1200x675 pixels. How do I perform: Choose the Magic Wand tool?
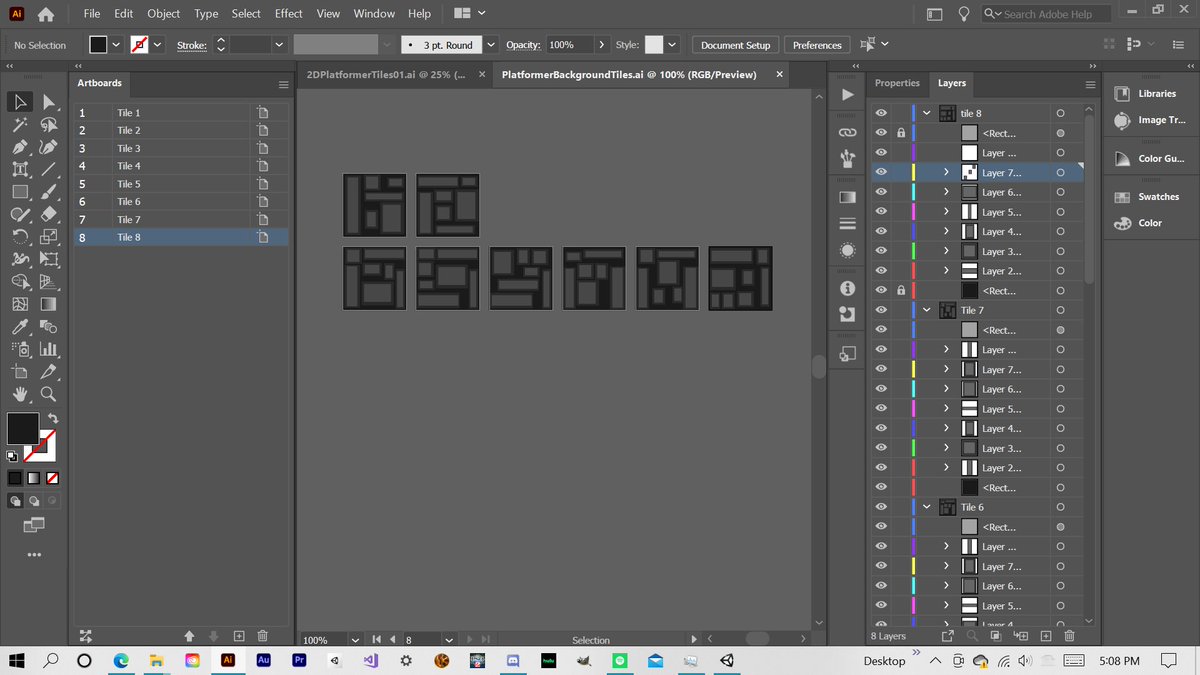[x=20, y=124]
